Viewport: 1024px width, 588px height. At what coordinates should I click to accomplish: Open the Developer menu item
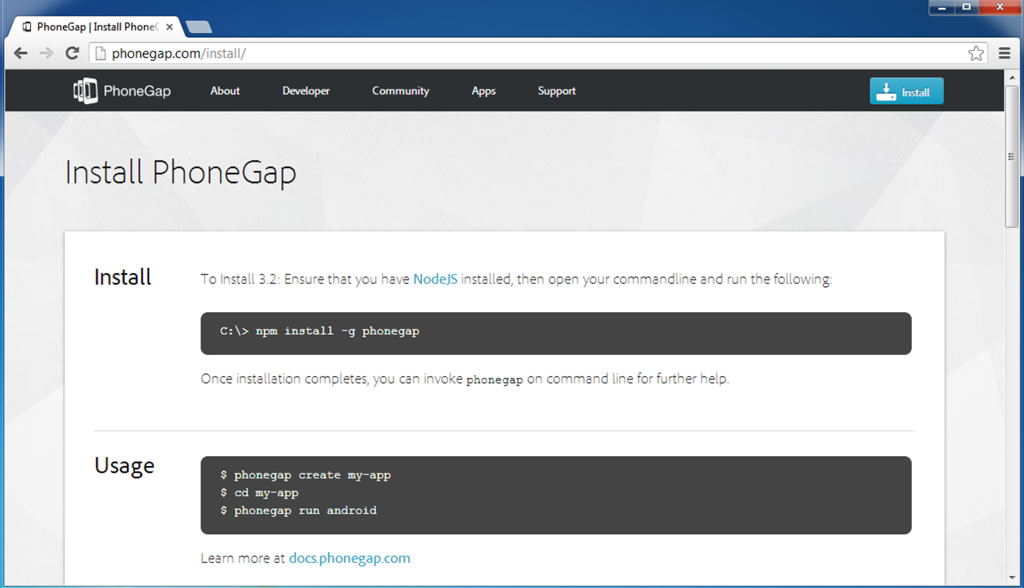pyautogui.click(x=306, y=91)
